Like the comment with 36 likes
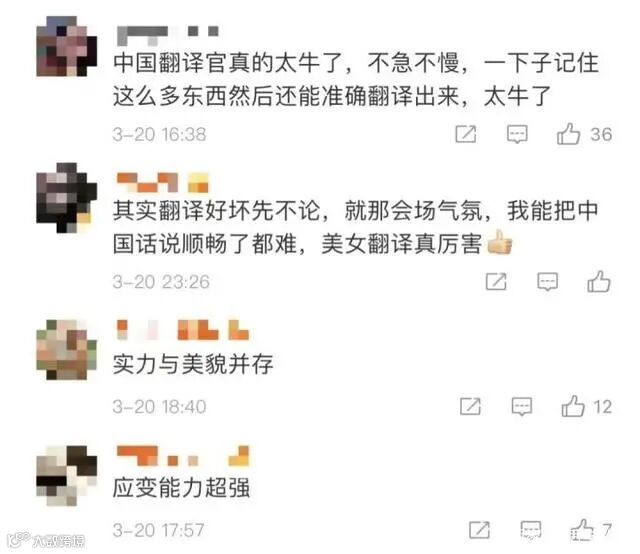This screenshot has width=640, height=554. pyautogui.click(x=568, y=134)
